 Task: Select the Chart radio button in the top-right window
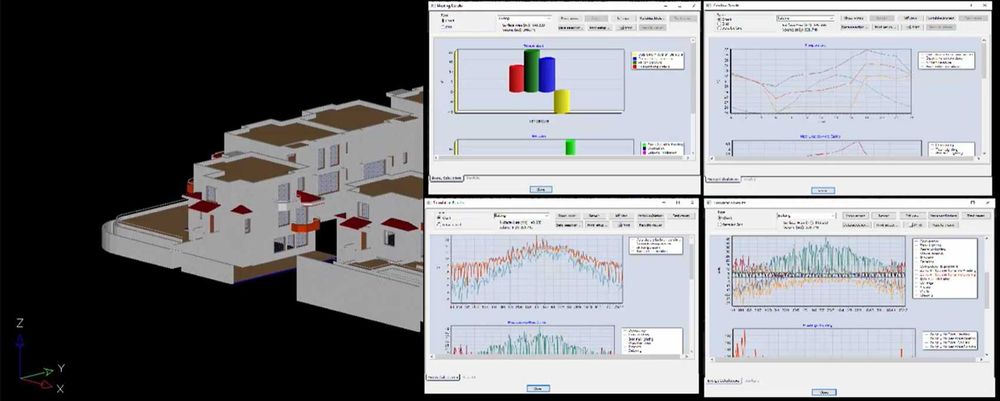(721, 19)
